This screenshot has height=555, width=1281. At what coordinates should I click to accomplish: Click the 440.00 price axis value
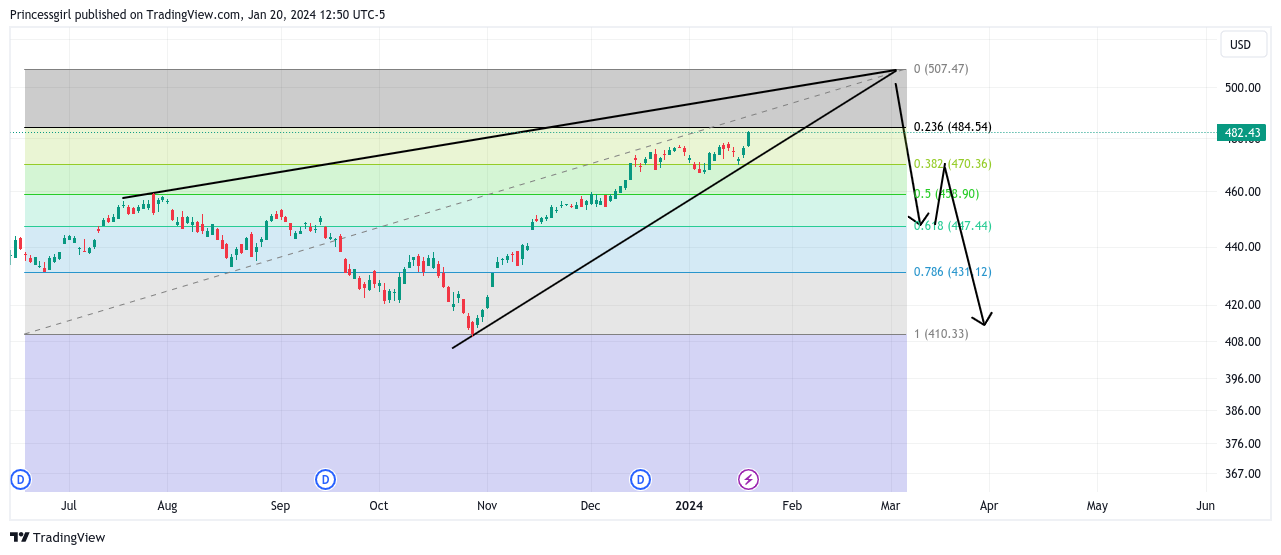[1241, 247]
